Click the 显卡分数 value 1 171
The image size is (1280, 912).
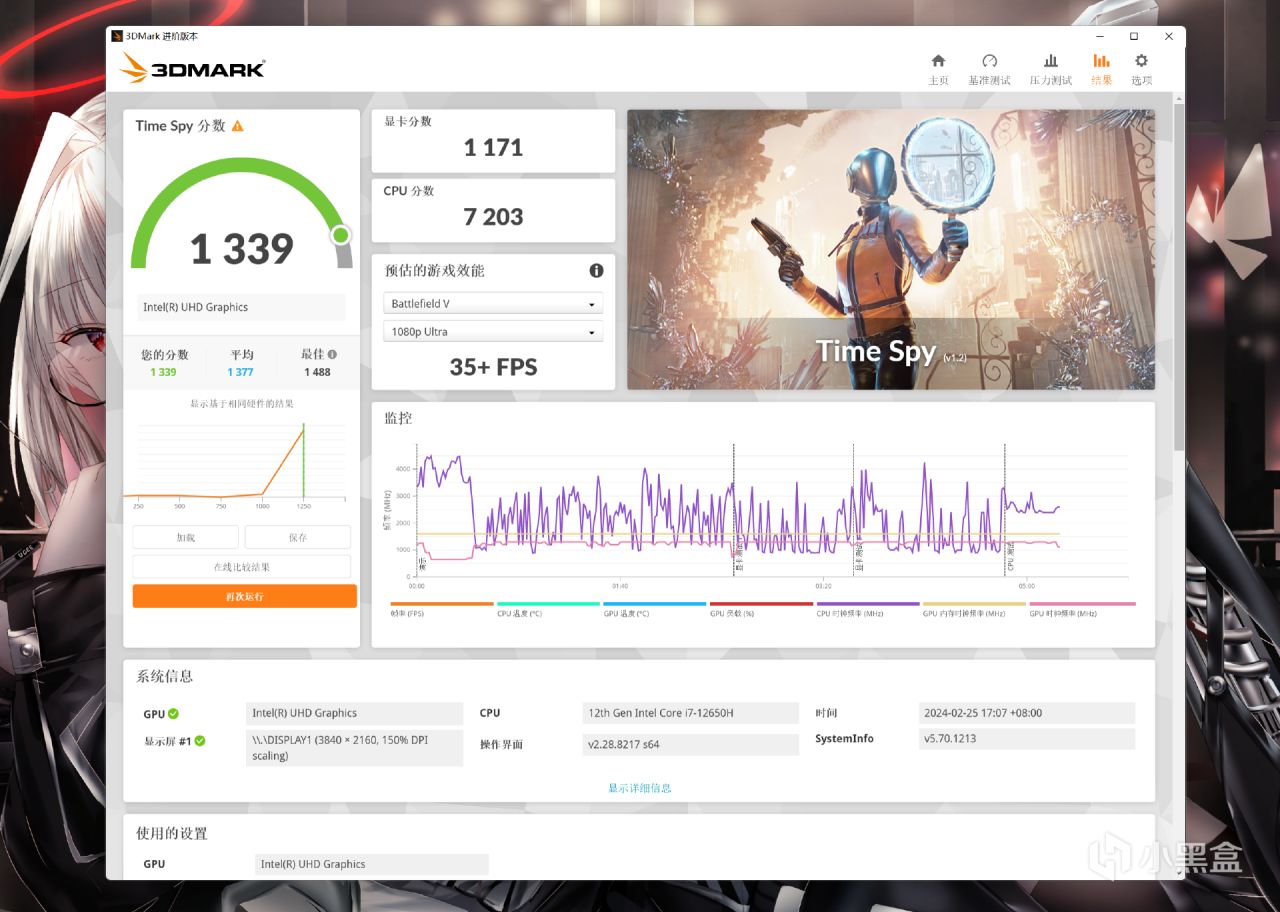point(493,148)
